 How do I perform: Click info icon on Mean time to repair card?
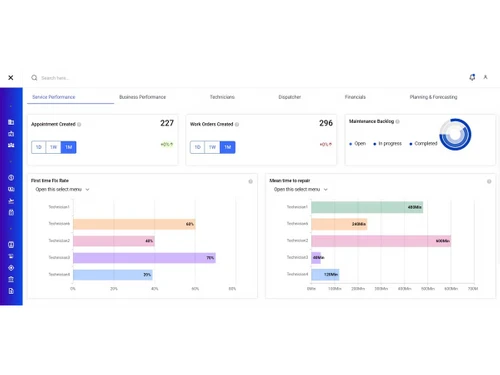489,181
